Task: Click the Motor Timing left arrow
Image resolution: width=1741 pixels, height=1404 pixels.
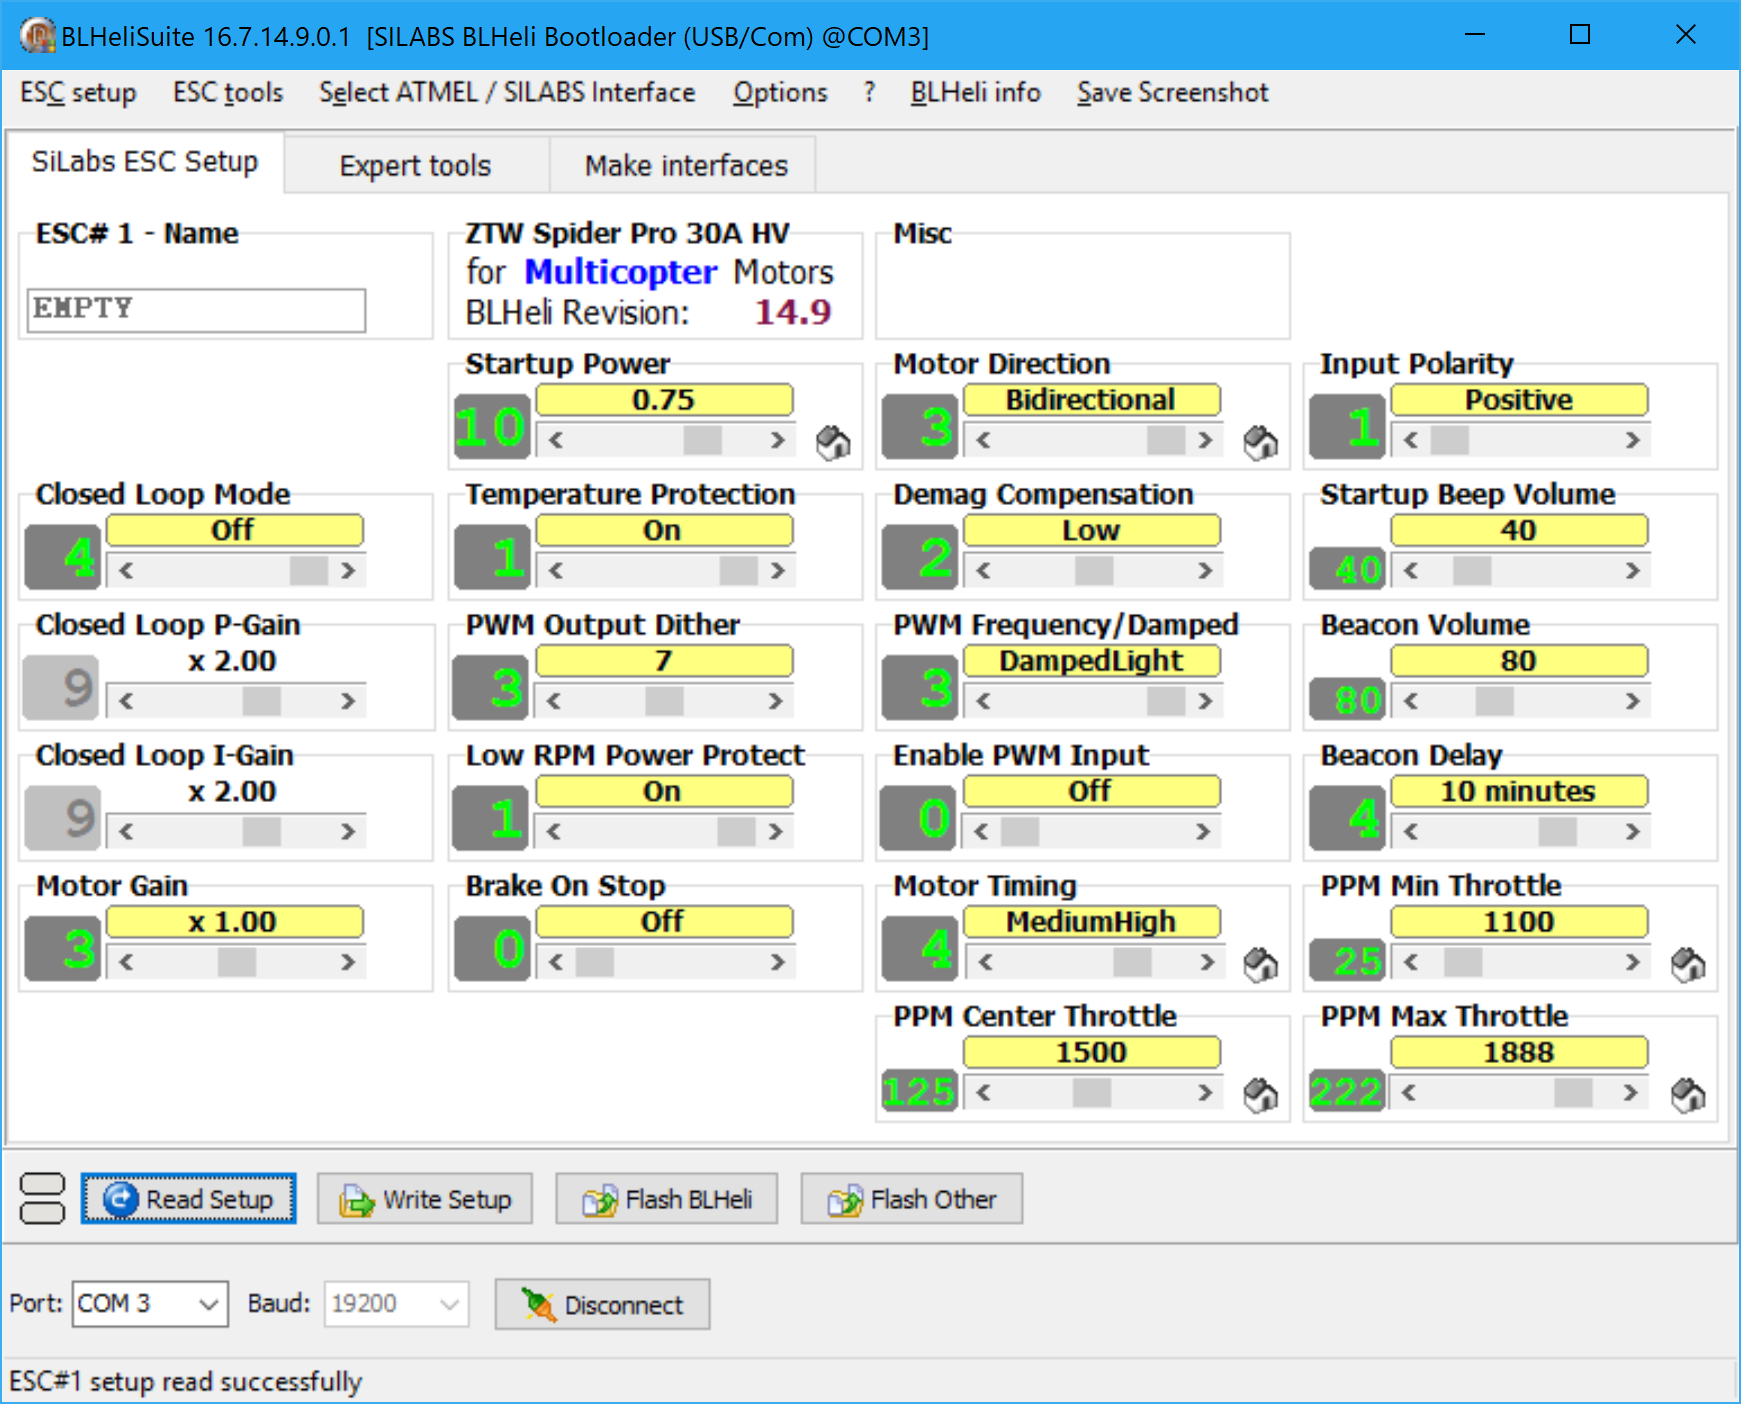Action: point(985,962)
